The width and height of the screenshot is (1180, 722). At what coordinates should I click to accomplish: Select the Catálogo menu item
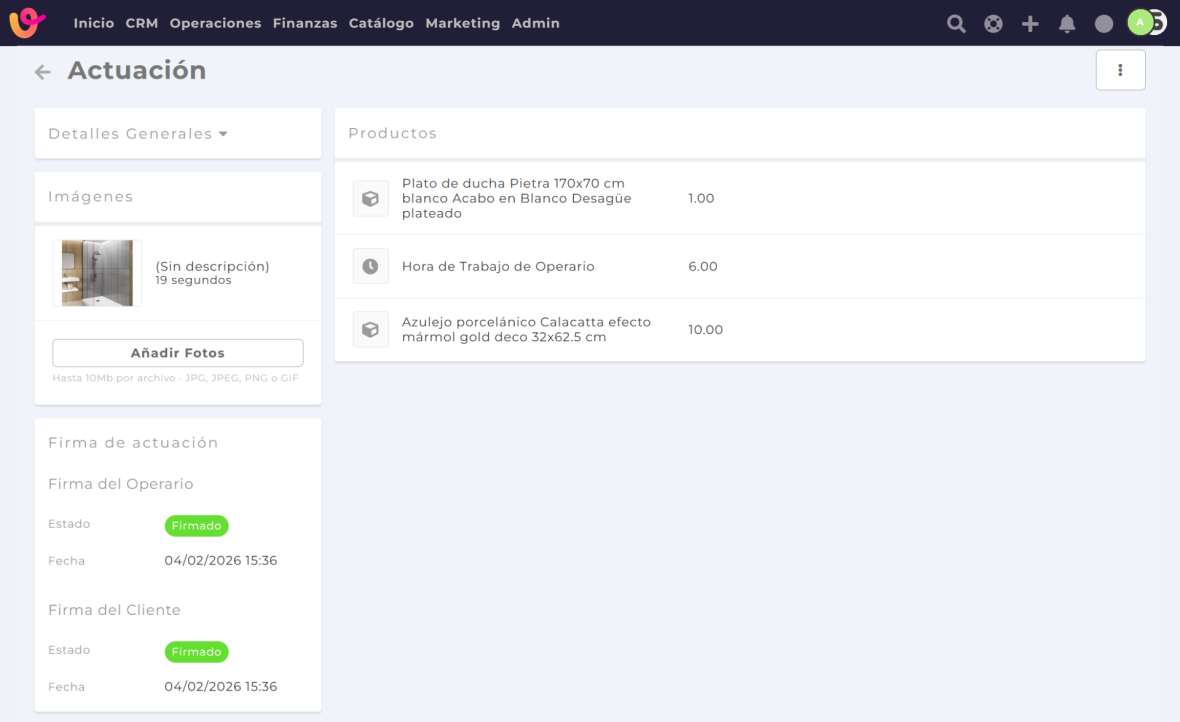pyautogui.click(x=381, y=23)
